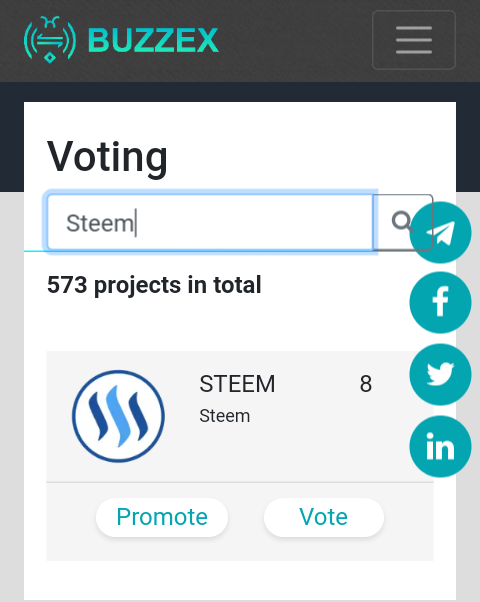Viewport: 480px width, 602px height.
Task: Open the Telegram share icon
Action: point(440,233)
